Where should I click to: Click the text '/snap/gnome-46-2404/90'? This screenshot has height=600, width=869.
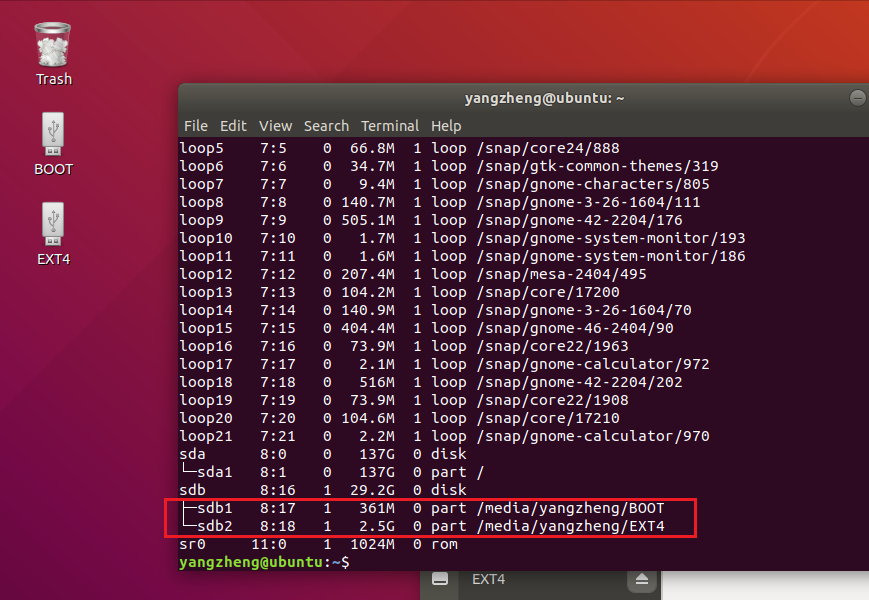(x=575, y=328)
